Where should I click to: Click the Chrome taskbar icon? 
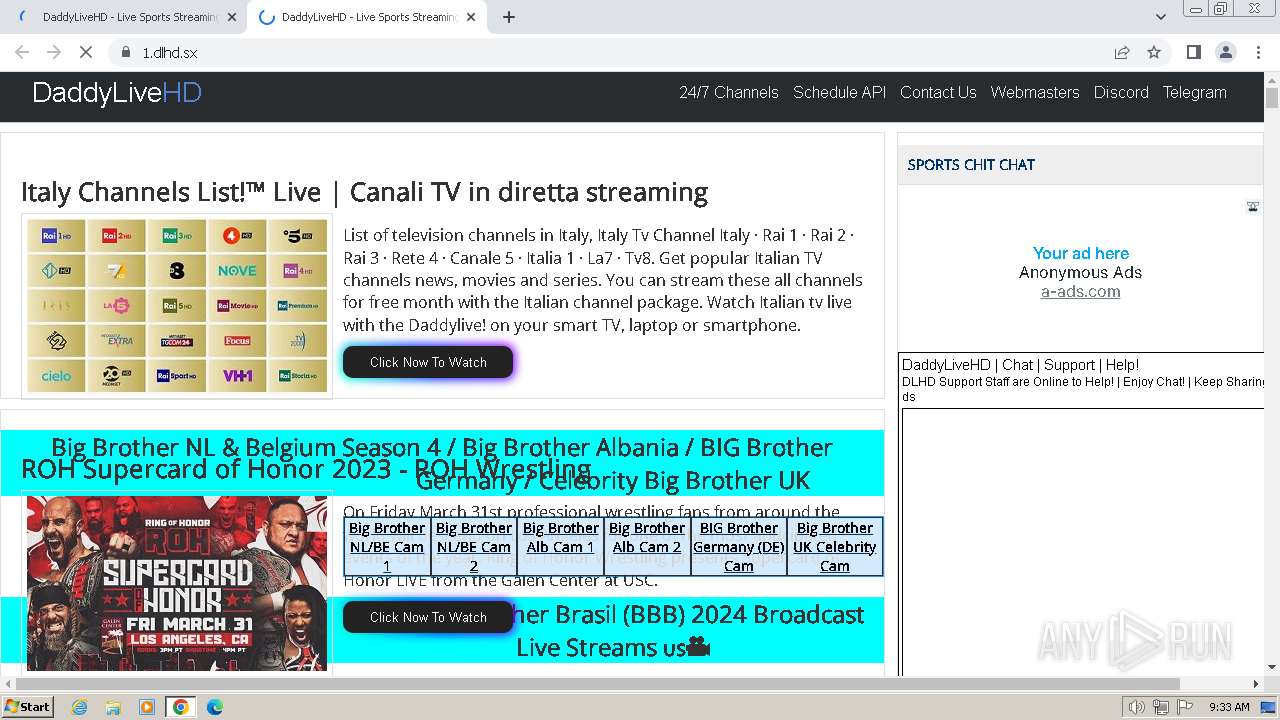coord(181,707)
